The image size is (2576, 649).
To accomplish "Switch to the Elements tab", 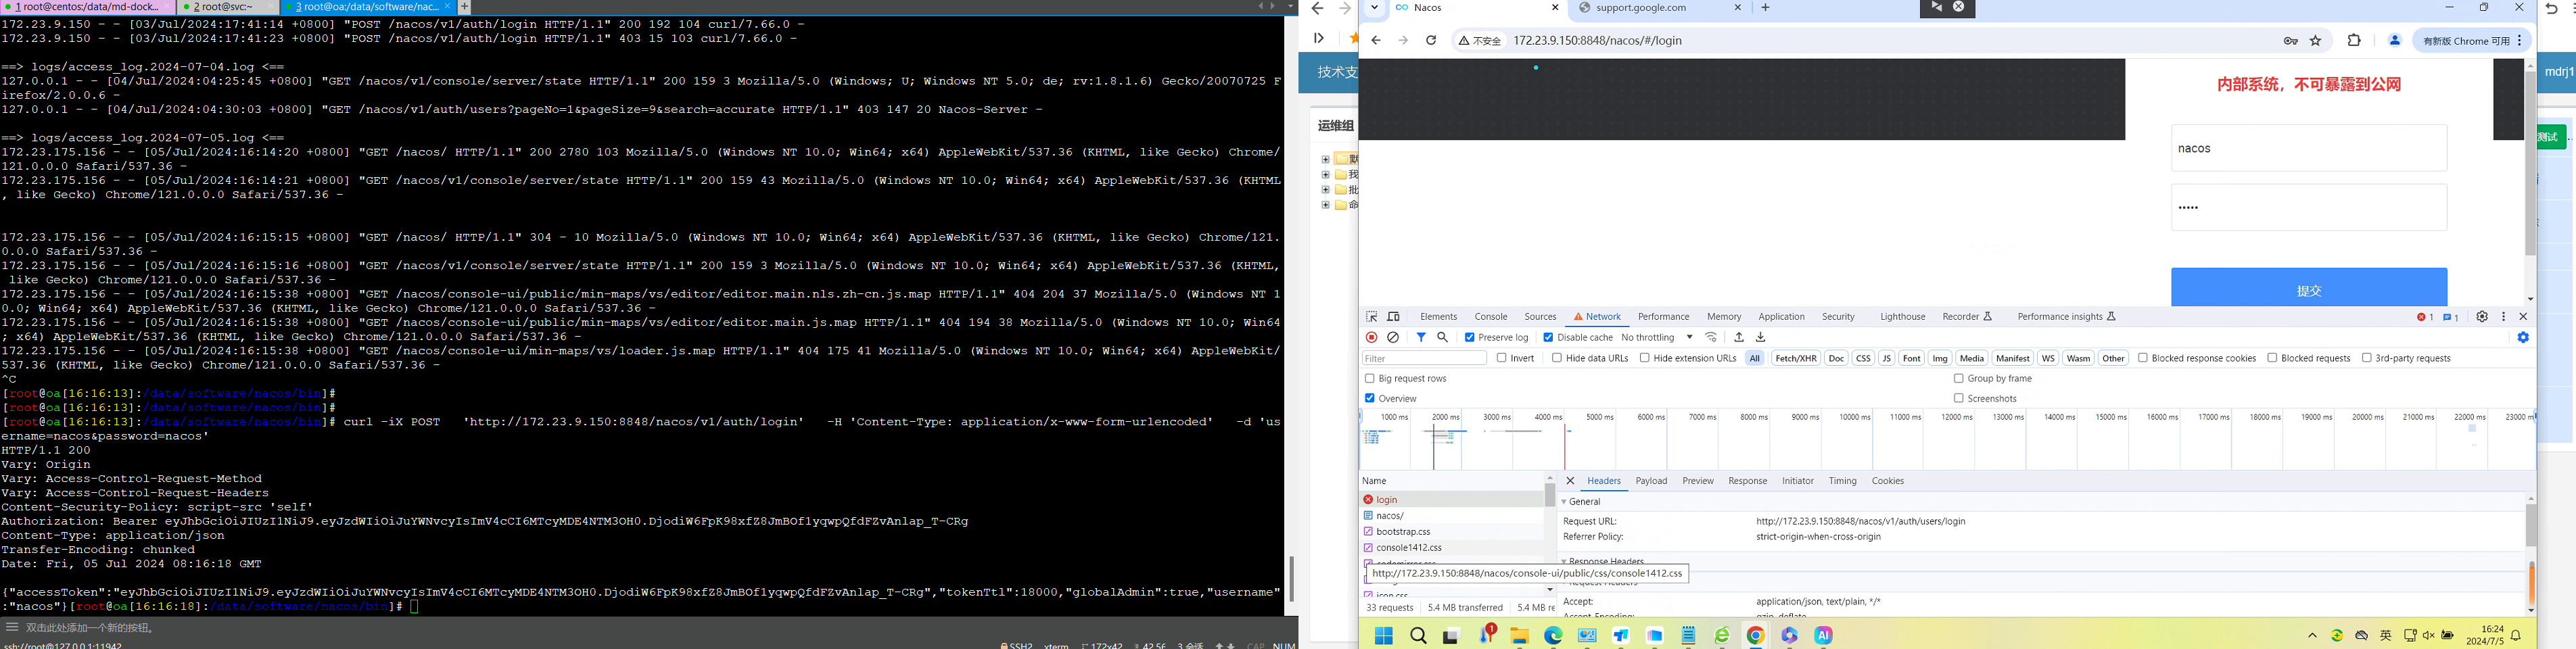I will click(x=1439, y=317).
